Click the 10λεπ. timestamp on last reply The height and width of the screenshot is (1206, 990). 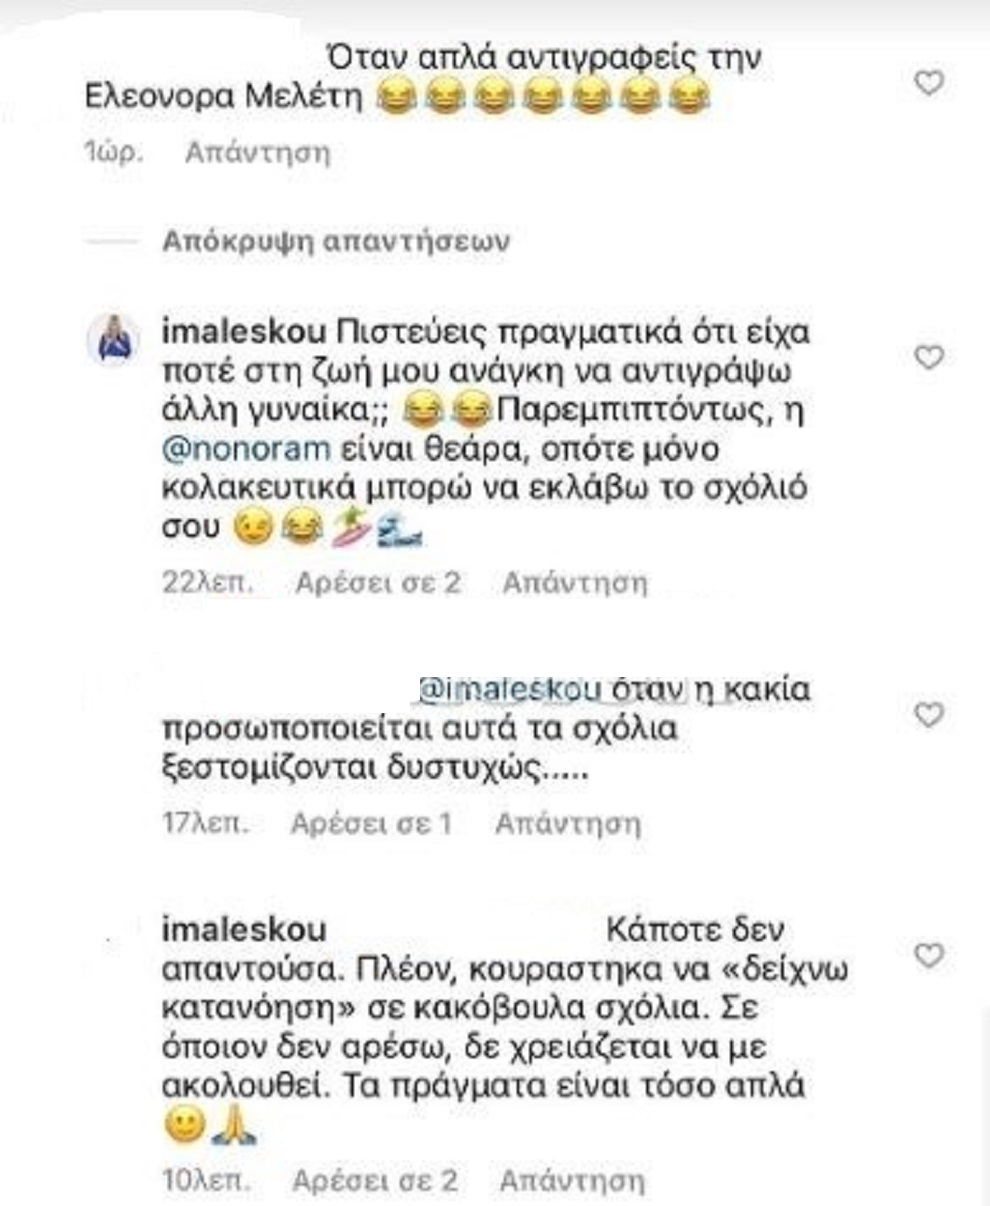[x=206, y=1181]
